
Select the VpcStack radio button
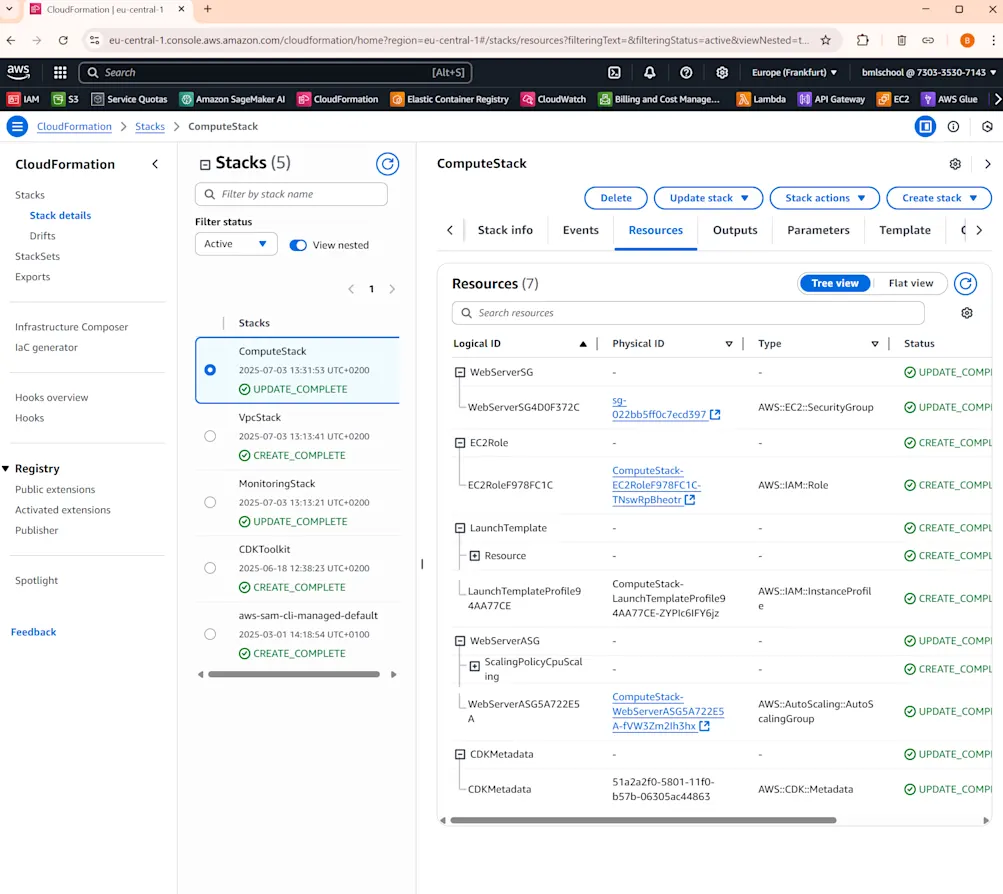(x=210, y=435)
